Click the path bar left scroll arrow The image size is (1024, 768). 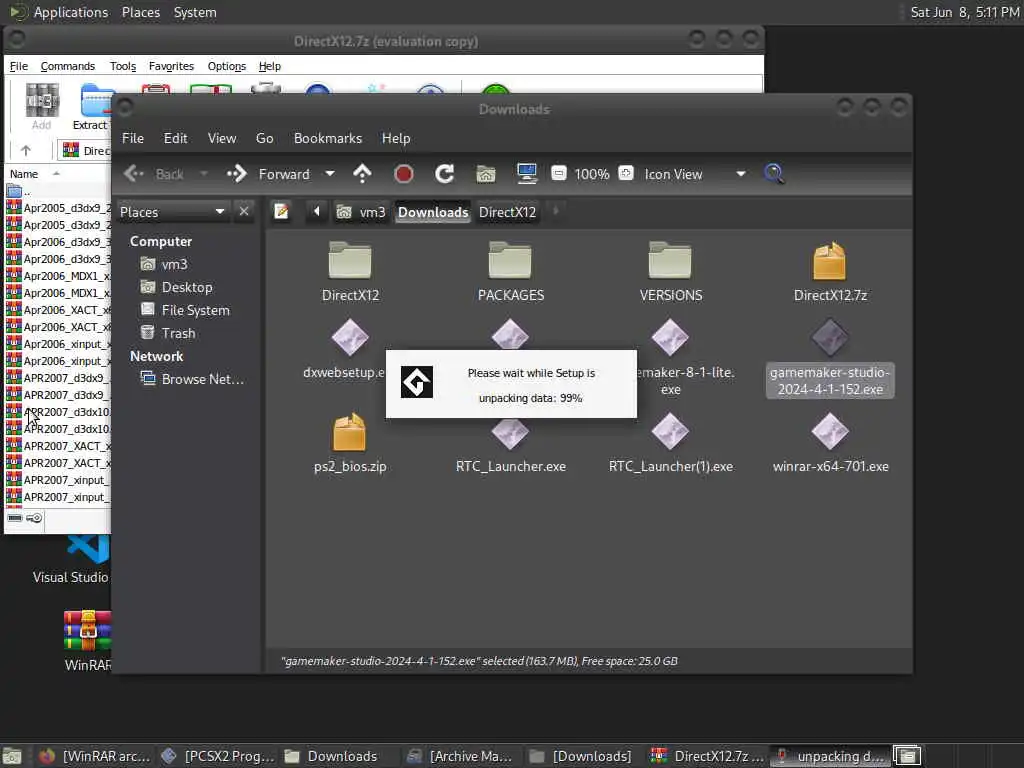click(317, 212)
